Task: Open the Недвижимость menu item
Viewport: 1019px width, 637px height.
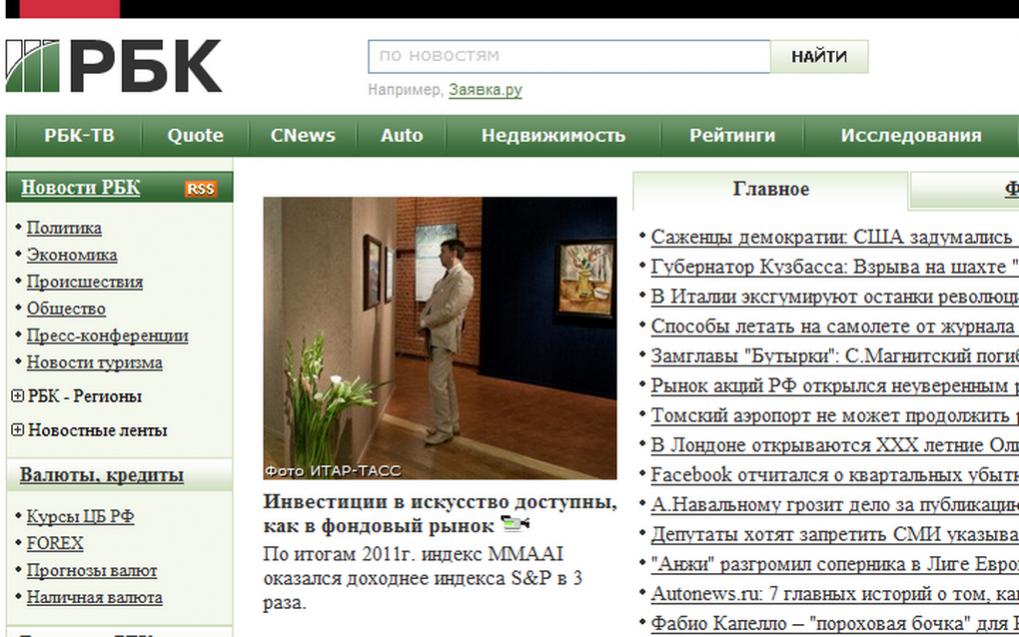Action: point(553,135)
